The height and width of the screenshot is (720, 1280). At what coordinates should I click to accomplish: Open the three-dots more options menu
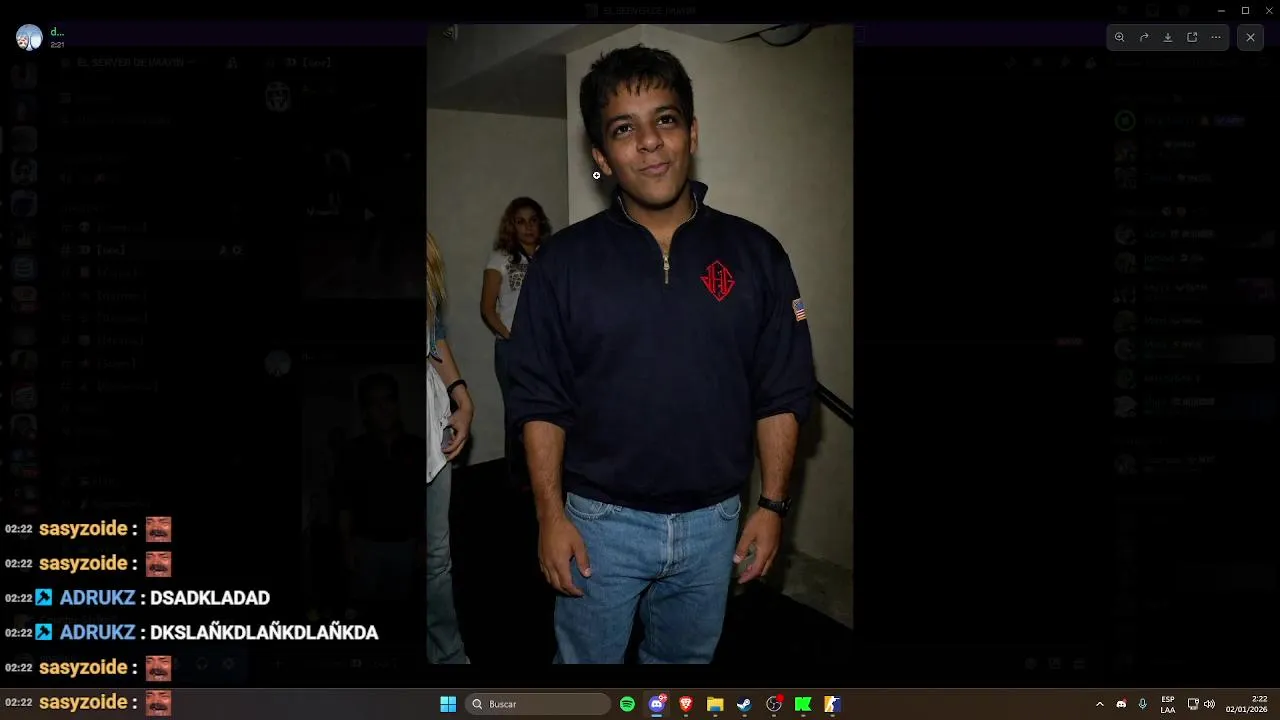click(x=1216, y=37)
